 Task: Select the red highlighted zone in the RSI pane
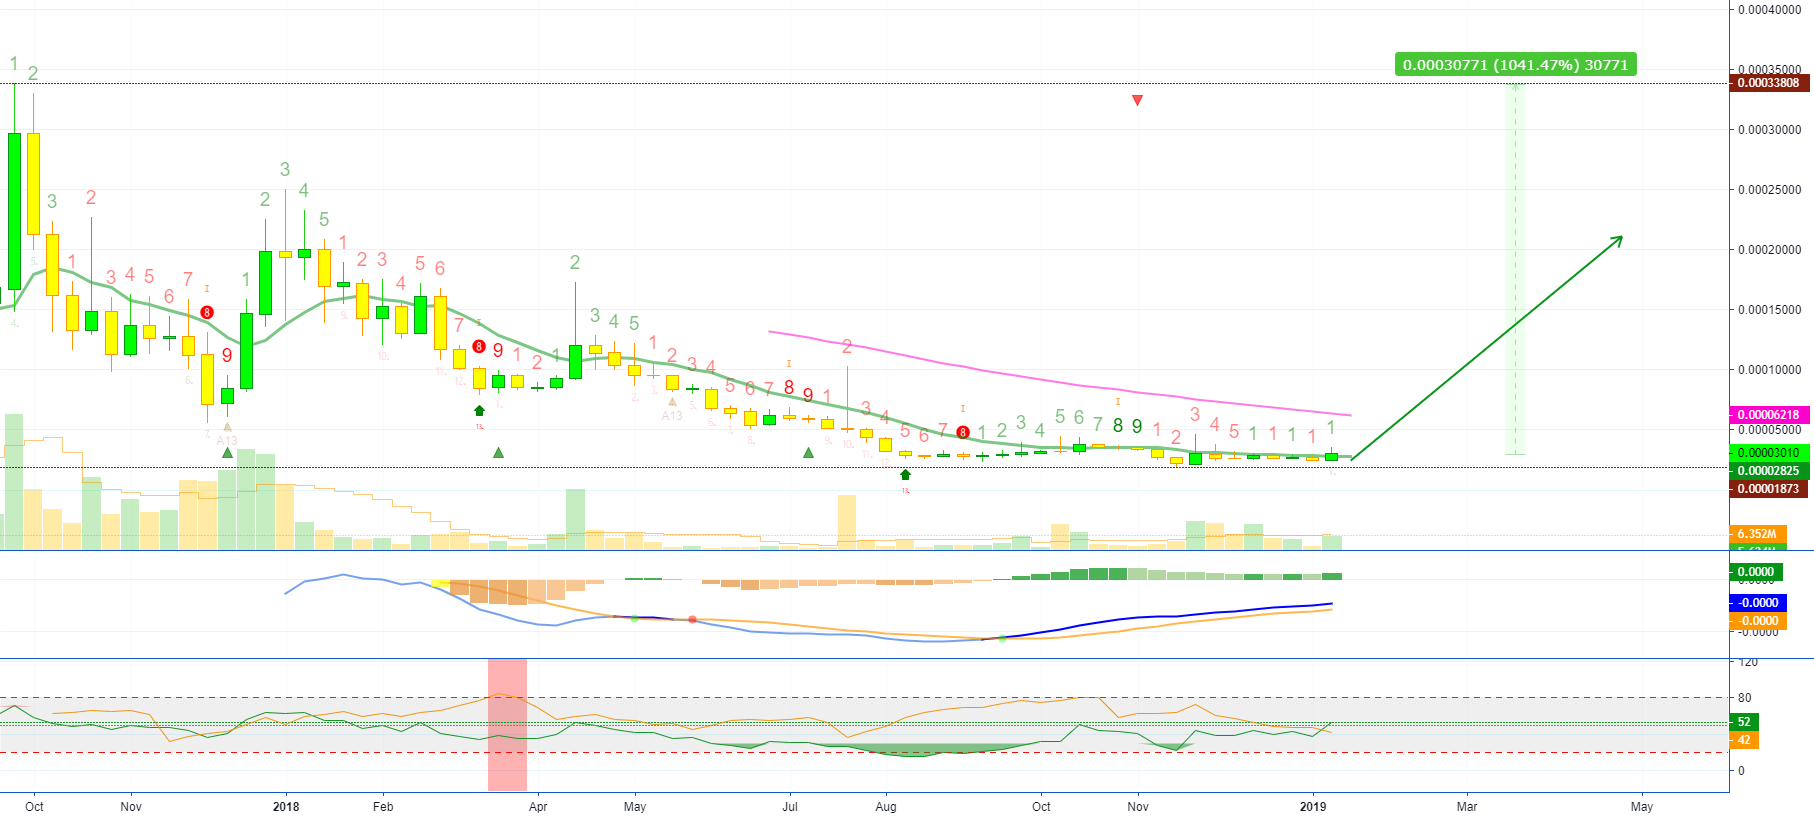(507, 725)
